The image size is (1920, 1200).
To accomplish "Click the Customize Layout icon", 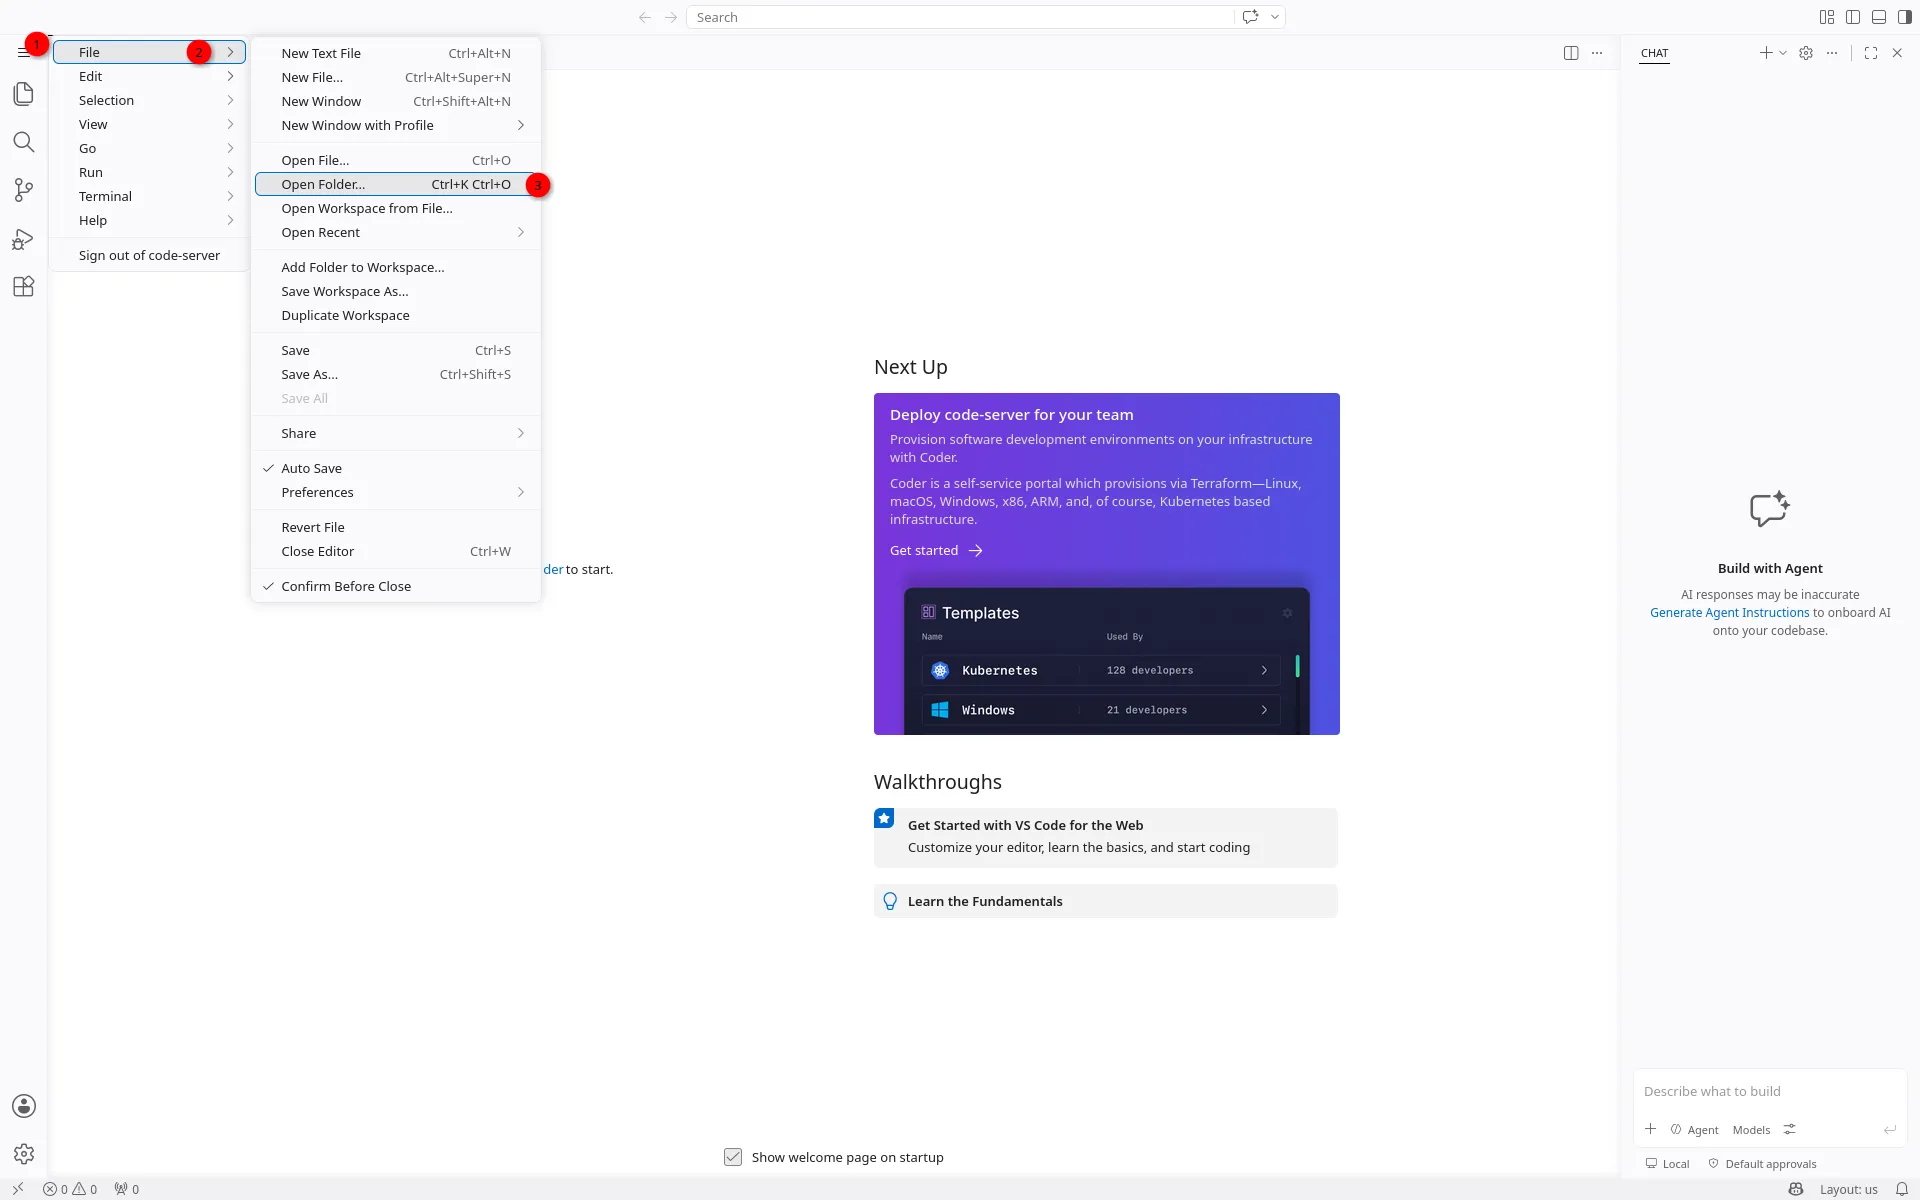I will pos(1827,17).
